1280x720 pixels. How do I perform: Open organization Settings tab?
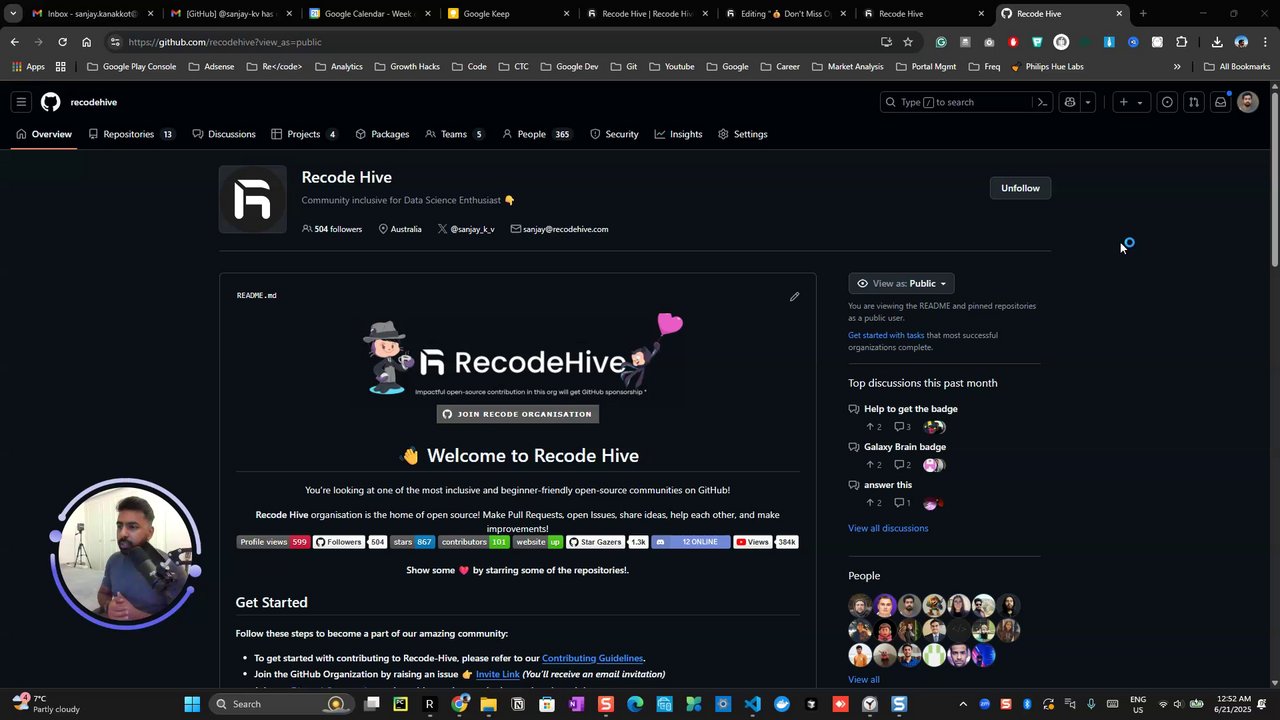tap(742, 134)
